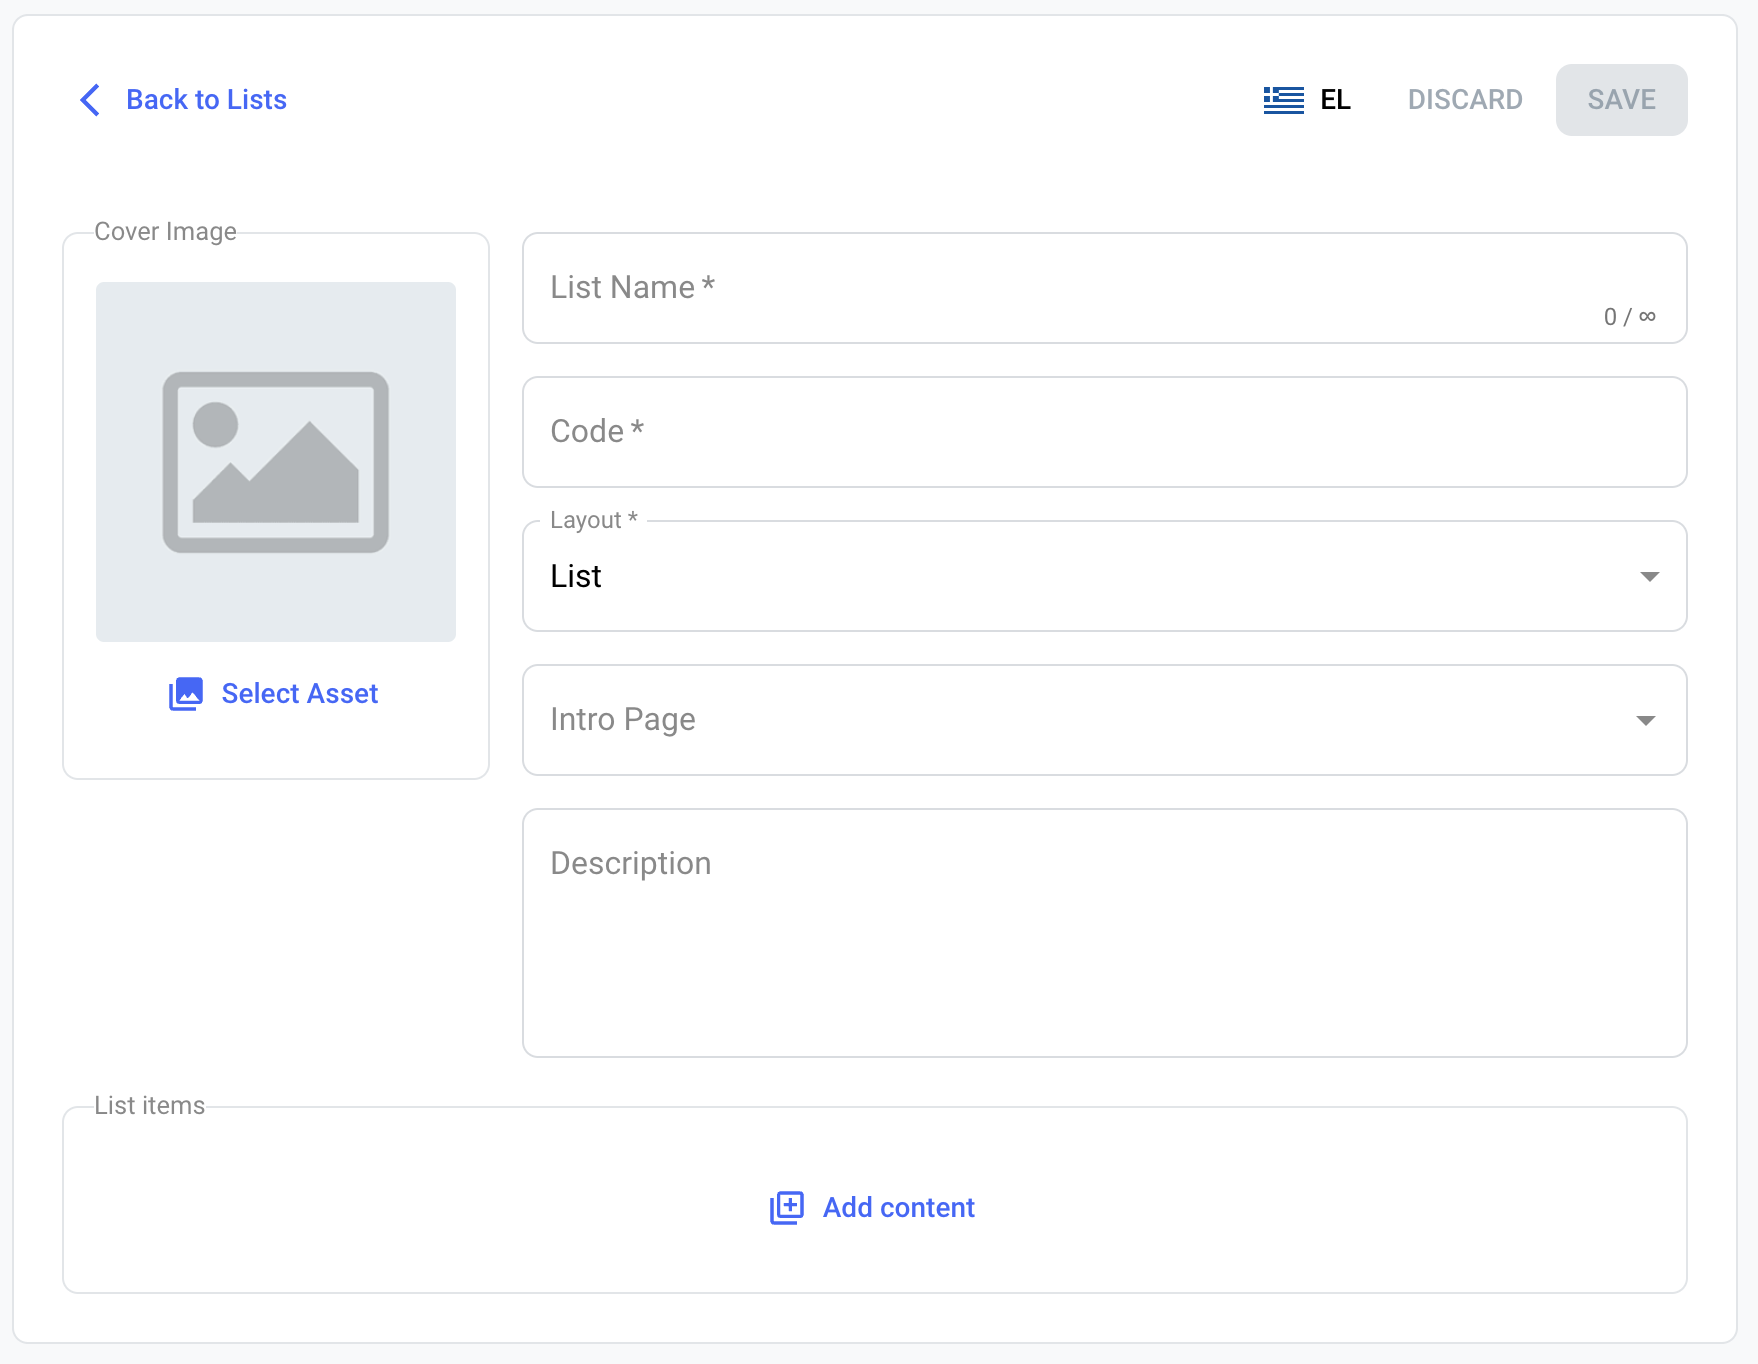Click the cover image placeholder picture
The image size is (1758, 1364).
point(276,462)
